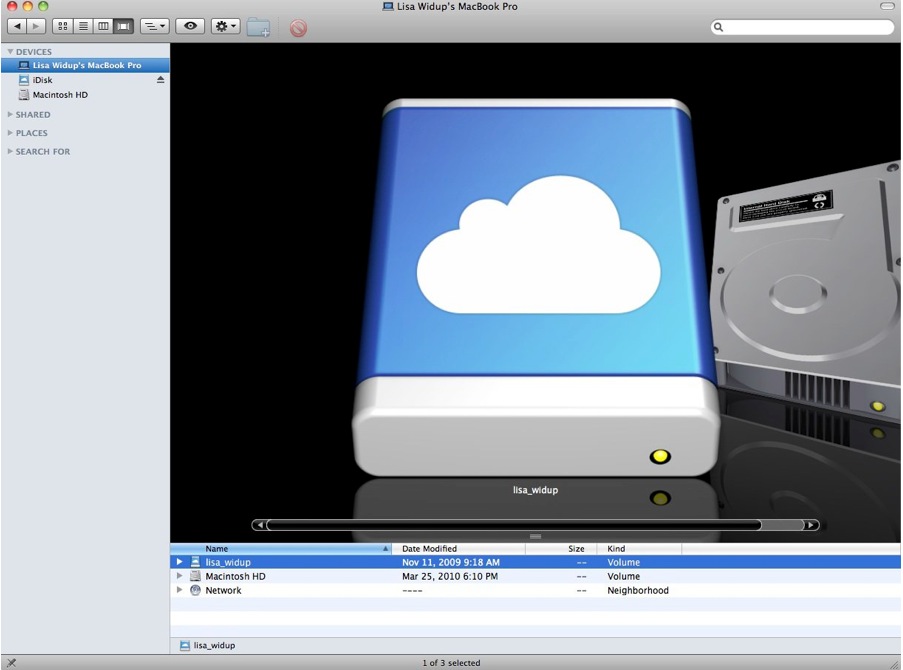Open Quick Look eye button

pos(190,26)
